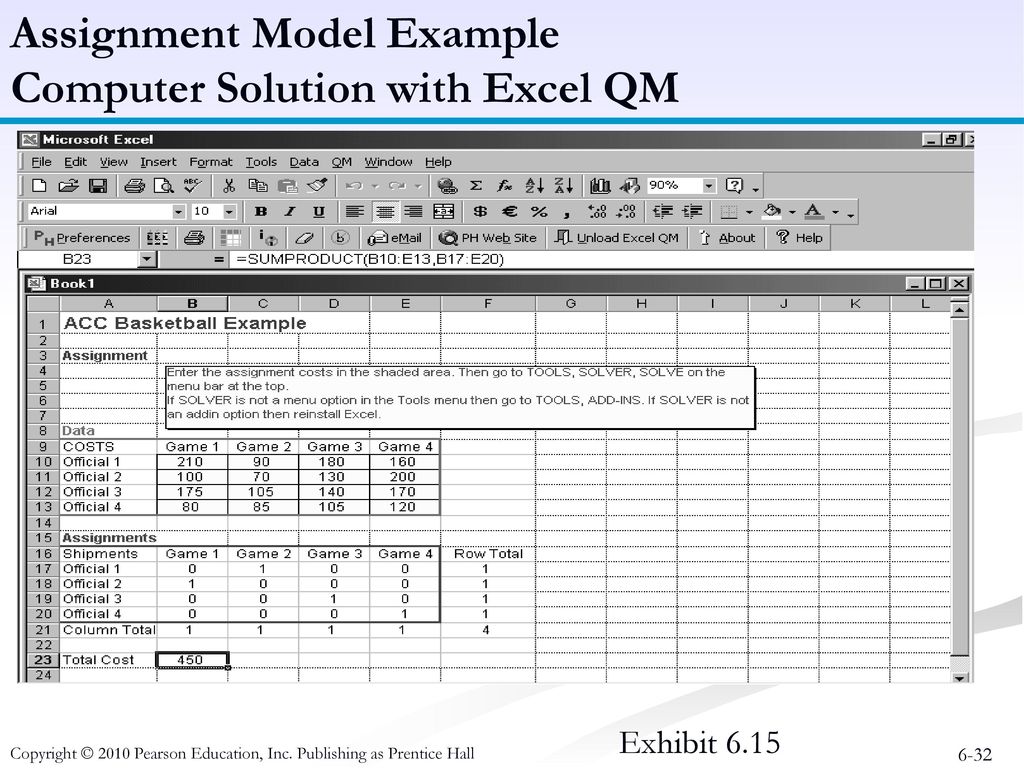Screen dimensions: 1024x768
Task: Expand the Fill Color dropdown arrow
Action: coord(792,212)
